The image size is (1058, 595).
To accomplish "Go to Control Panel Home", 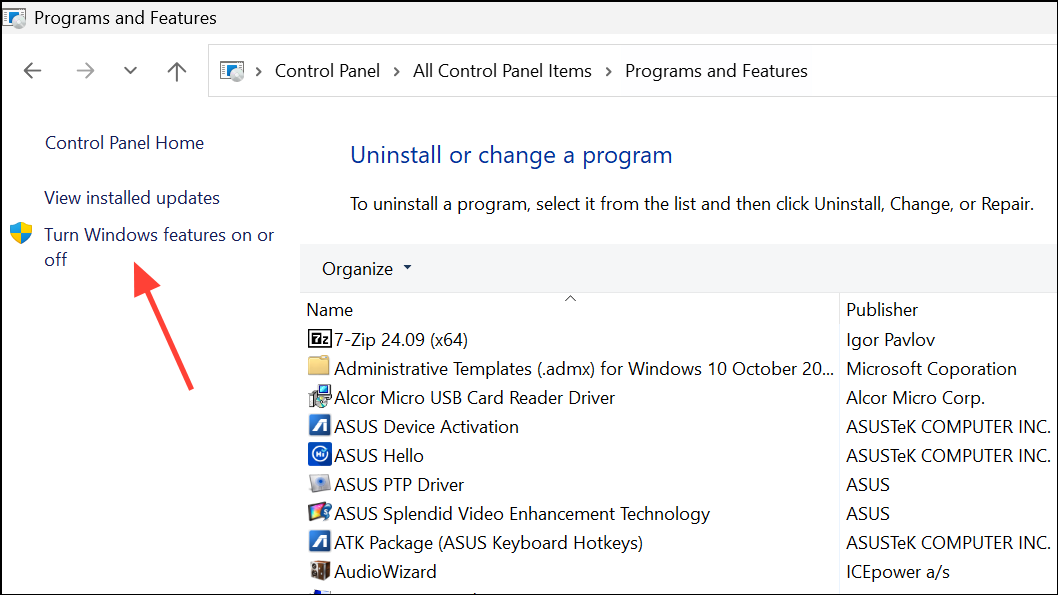I will 124,143.
